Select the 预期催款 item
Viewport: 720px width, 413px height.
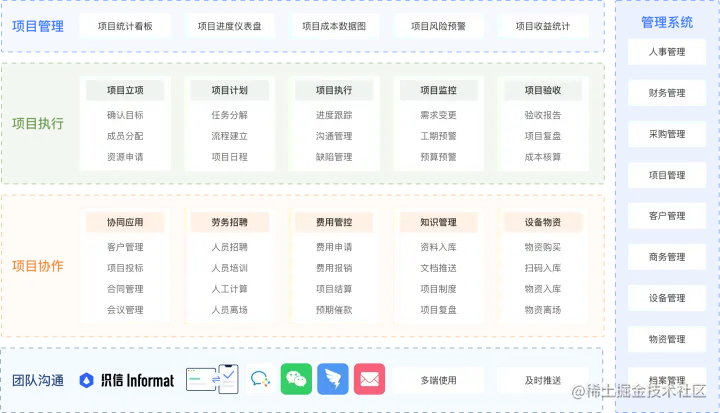(334, 310)
